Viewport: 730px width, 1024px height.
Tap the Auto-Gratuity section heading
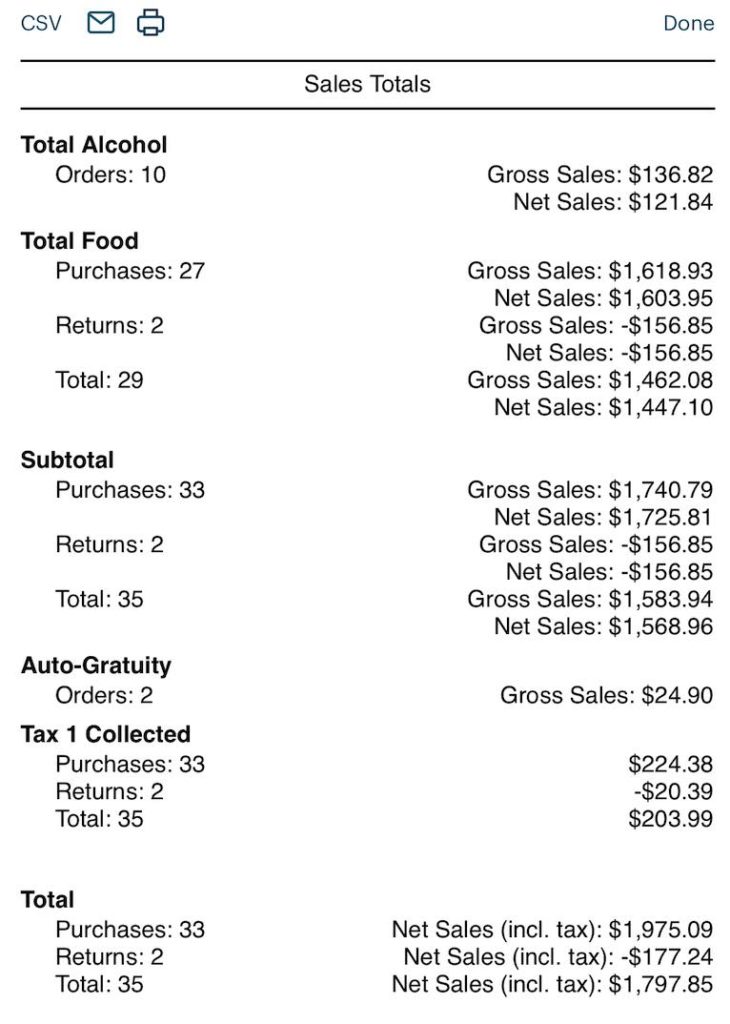[97, 665]
